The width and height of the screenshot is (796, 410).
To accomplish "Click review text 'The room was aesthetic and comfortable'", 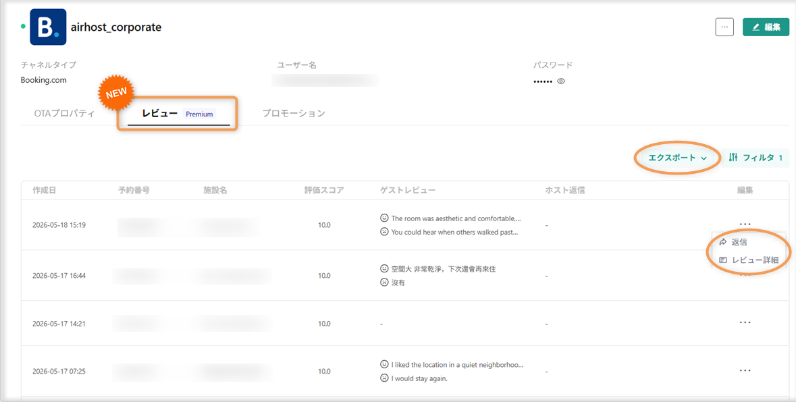I will 456,219.
